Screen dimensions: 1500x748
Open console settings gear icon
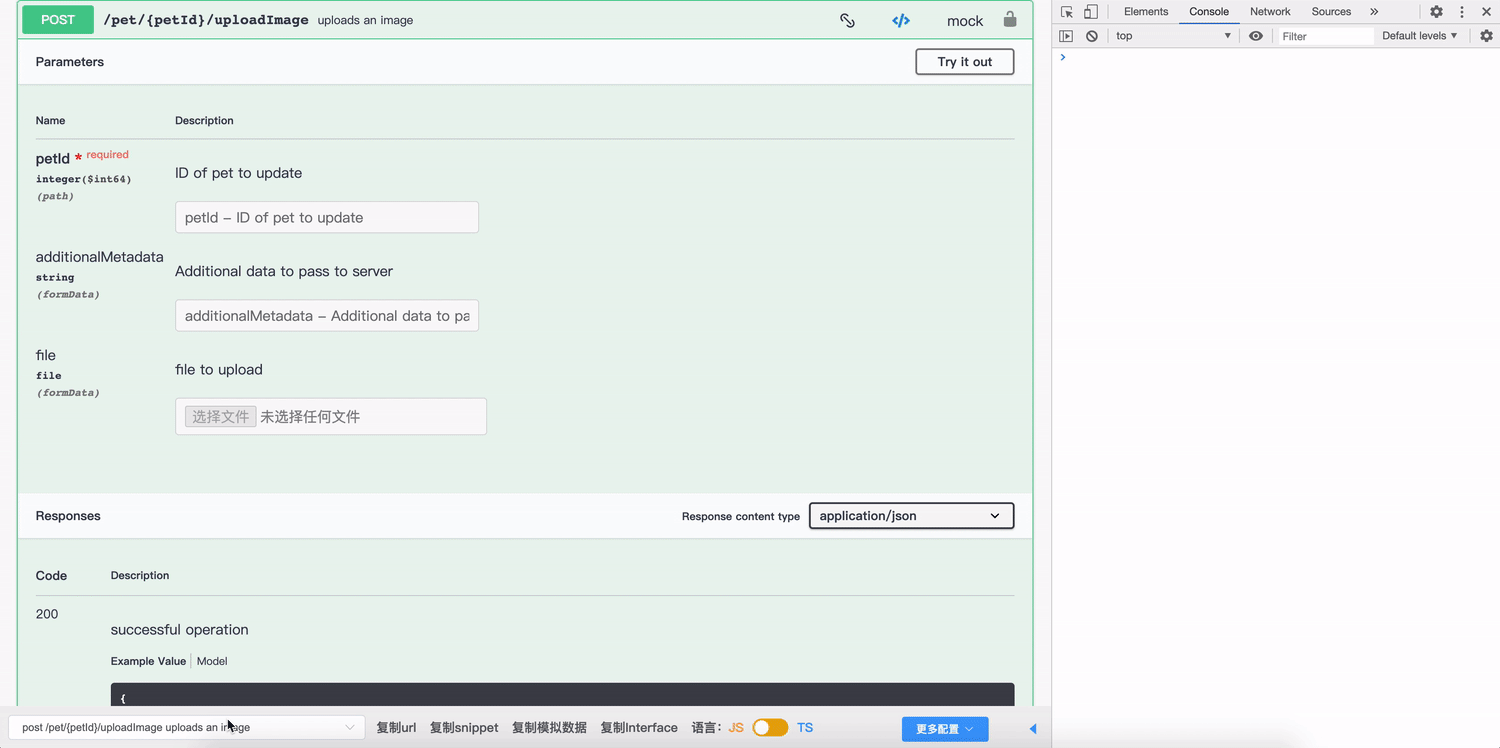[x=1486, y=36]
